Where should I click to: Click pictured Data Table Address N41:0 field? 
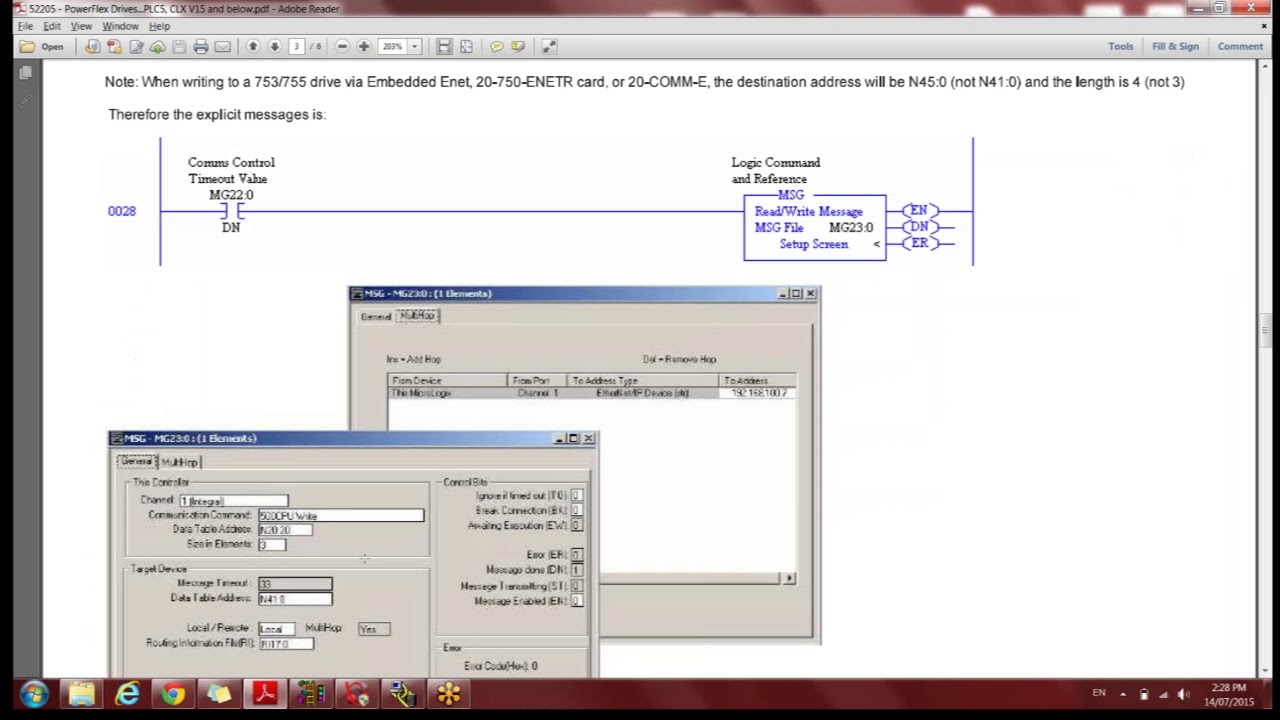click(295, 599)
